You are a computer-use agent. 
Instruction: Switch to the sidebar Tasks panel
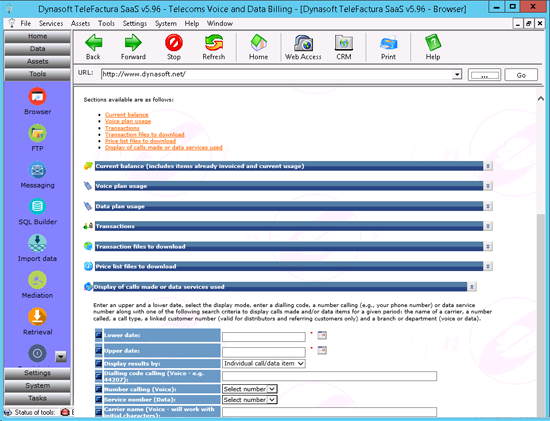click(38, 398)
